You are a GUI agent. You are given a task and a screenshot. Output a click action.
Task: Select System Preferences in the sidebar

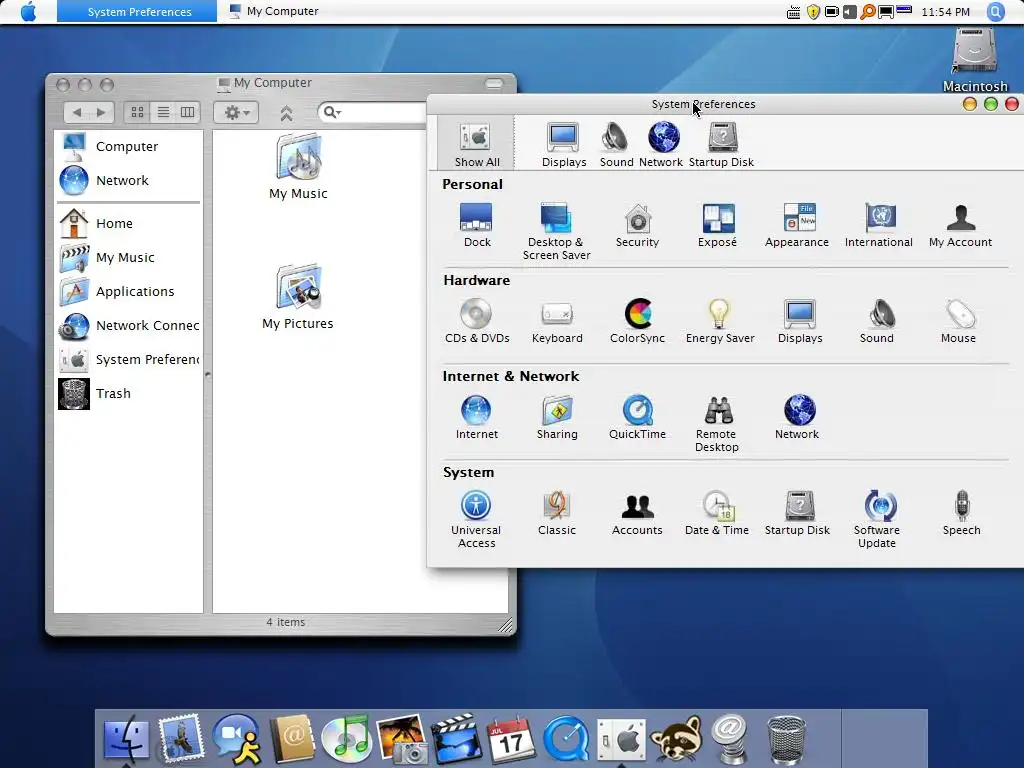click(x=129, y=359)
